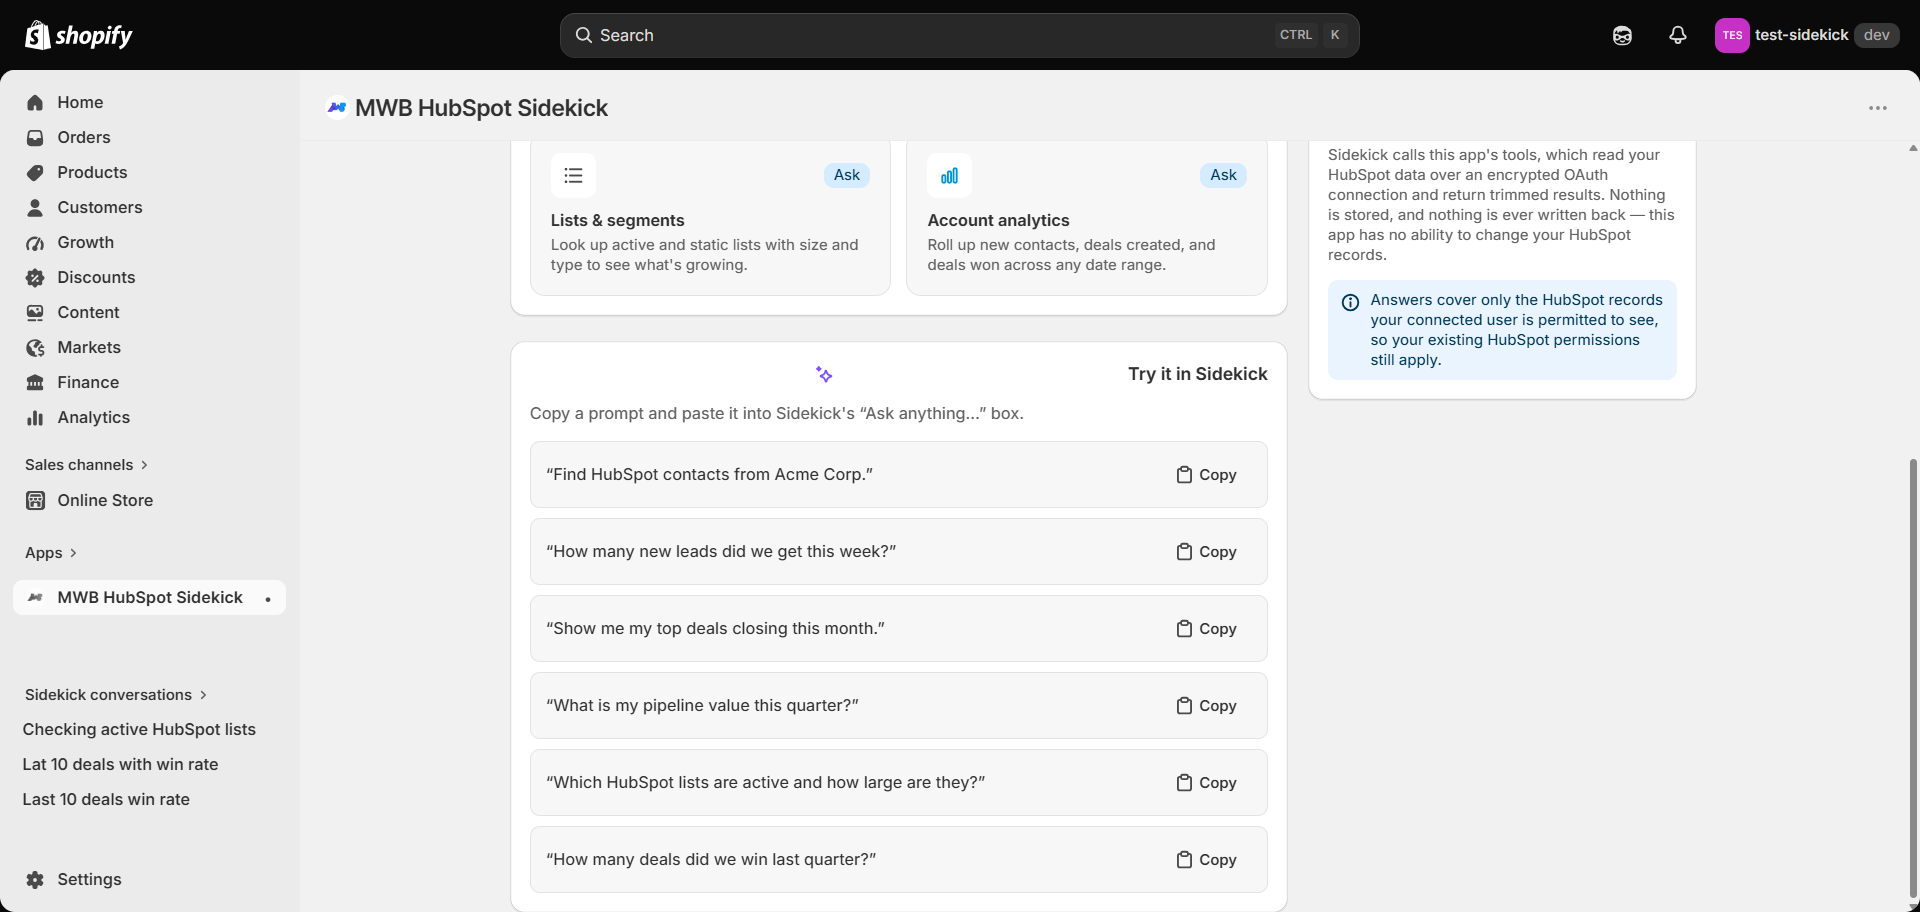Click the Ask badge on Lists & segments

(847, 175)
